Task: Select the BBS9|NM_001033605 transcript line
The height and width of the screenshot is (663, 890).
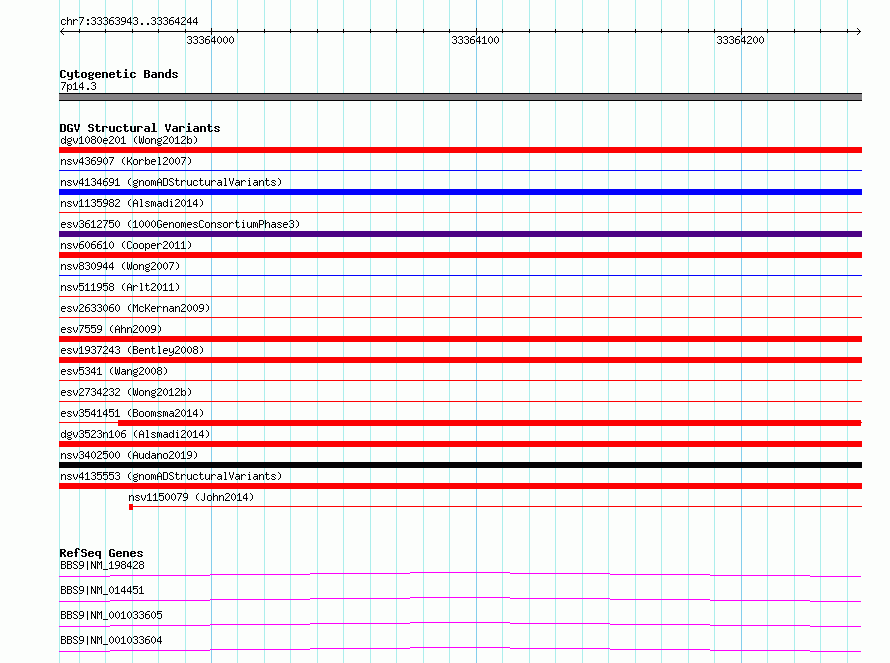Action: pos(460,624)
